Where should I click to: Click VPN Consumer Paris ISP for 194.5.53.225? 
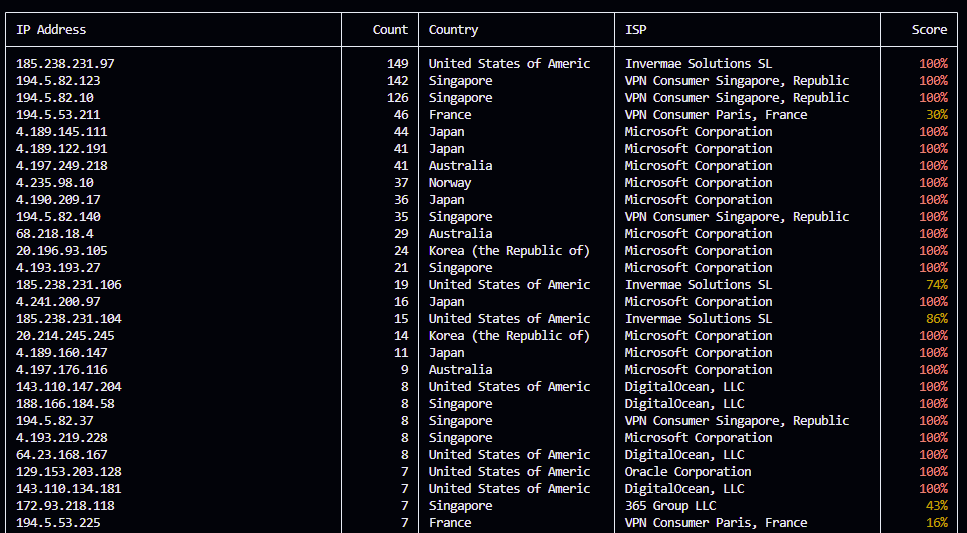716,523
